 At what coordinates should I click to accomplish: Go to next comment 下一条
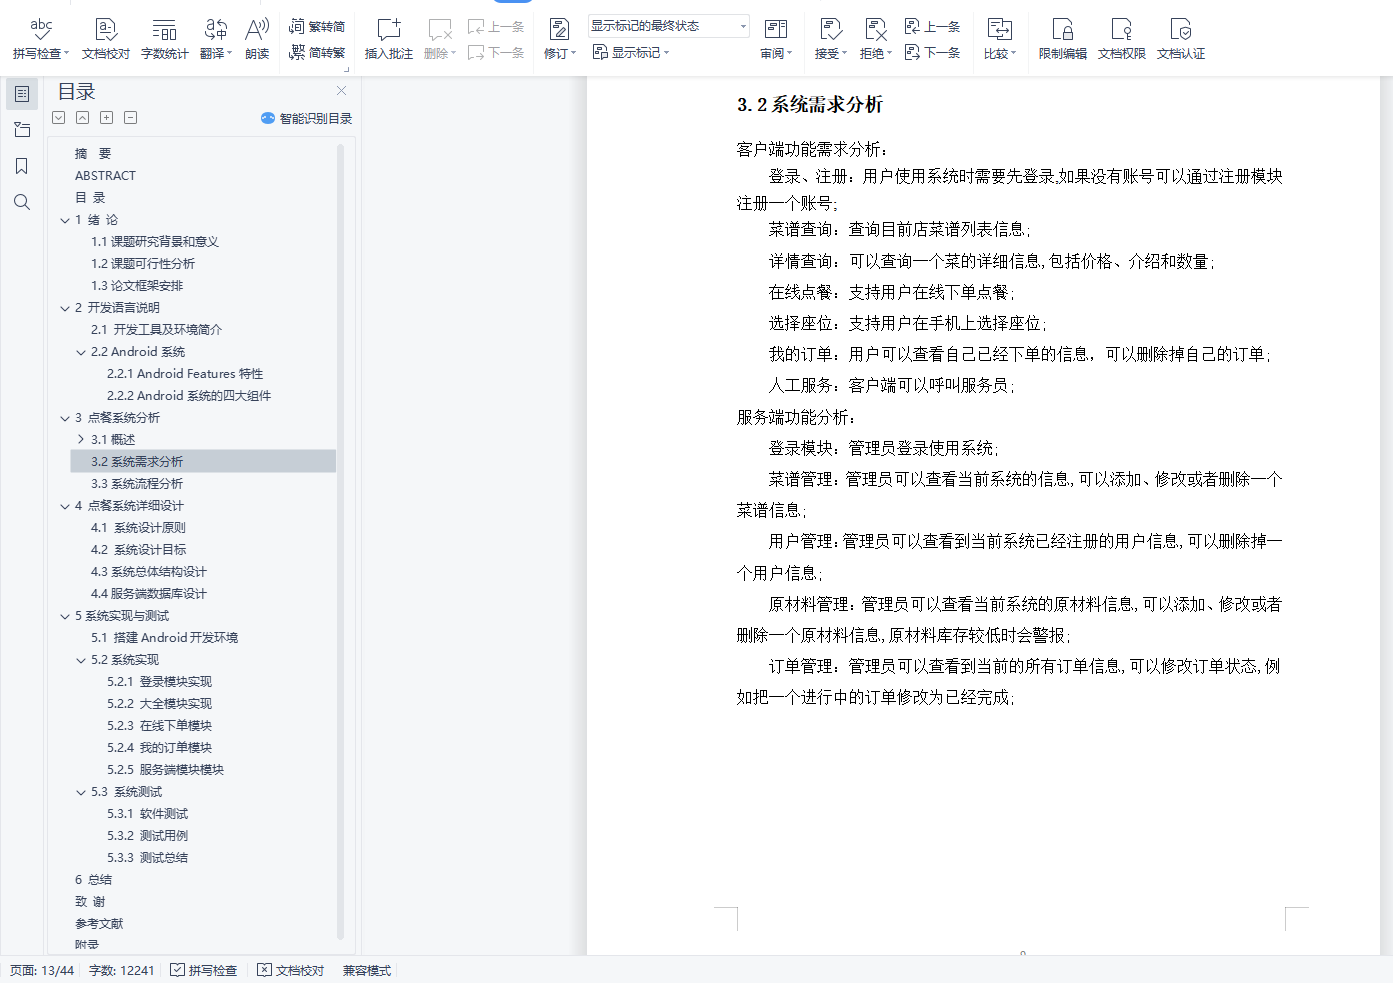pos(496,53)
